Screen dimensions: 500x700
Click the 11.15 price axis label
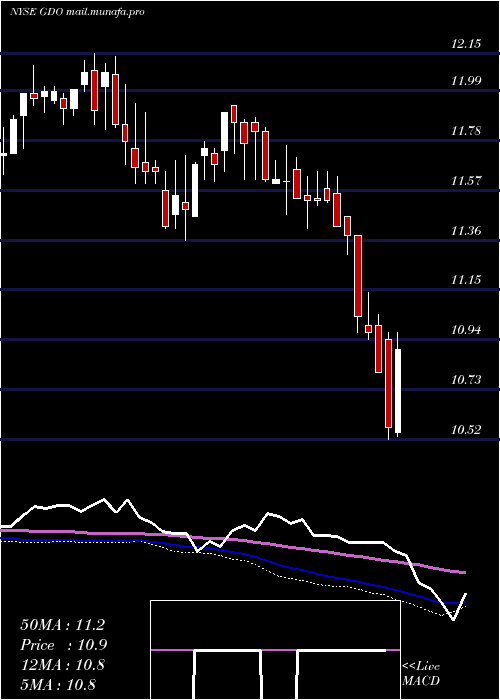click(x=466, y=280)
